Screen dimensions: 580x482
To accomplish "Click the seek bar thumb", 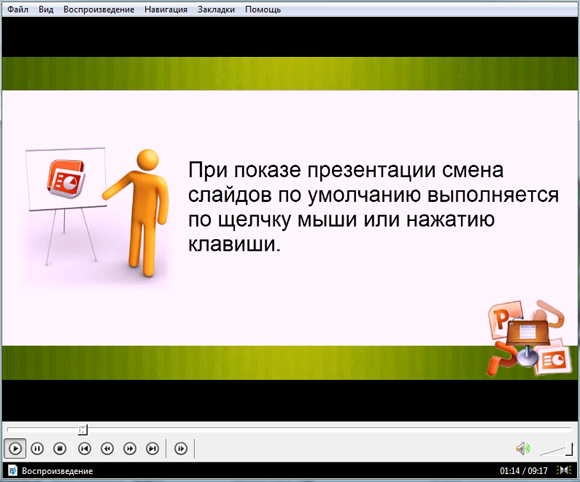I will coord(83,429).
